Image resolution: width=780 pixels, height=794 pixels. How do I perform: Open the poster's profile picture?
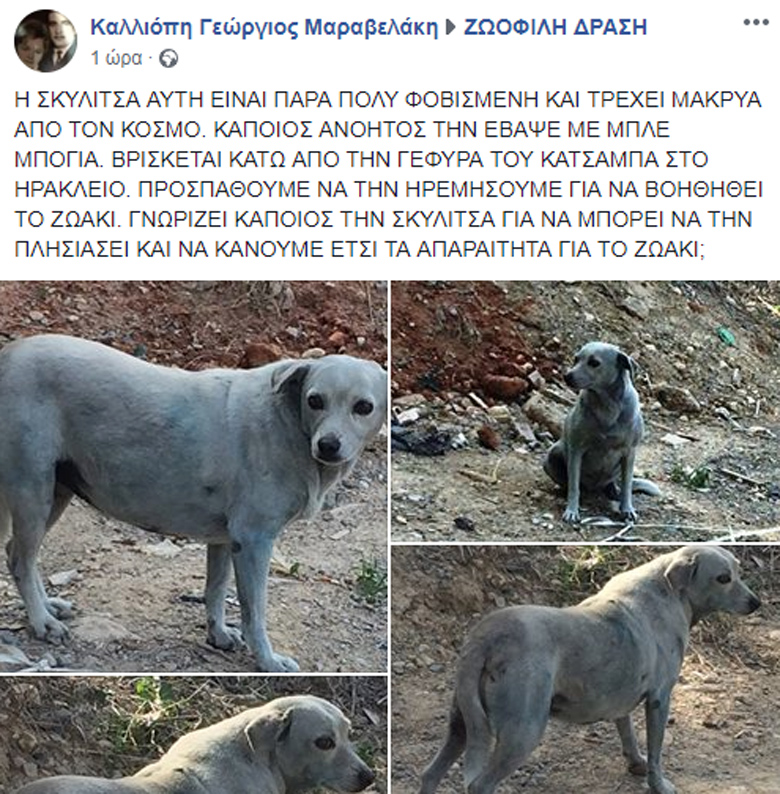click(46, 41)
